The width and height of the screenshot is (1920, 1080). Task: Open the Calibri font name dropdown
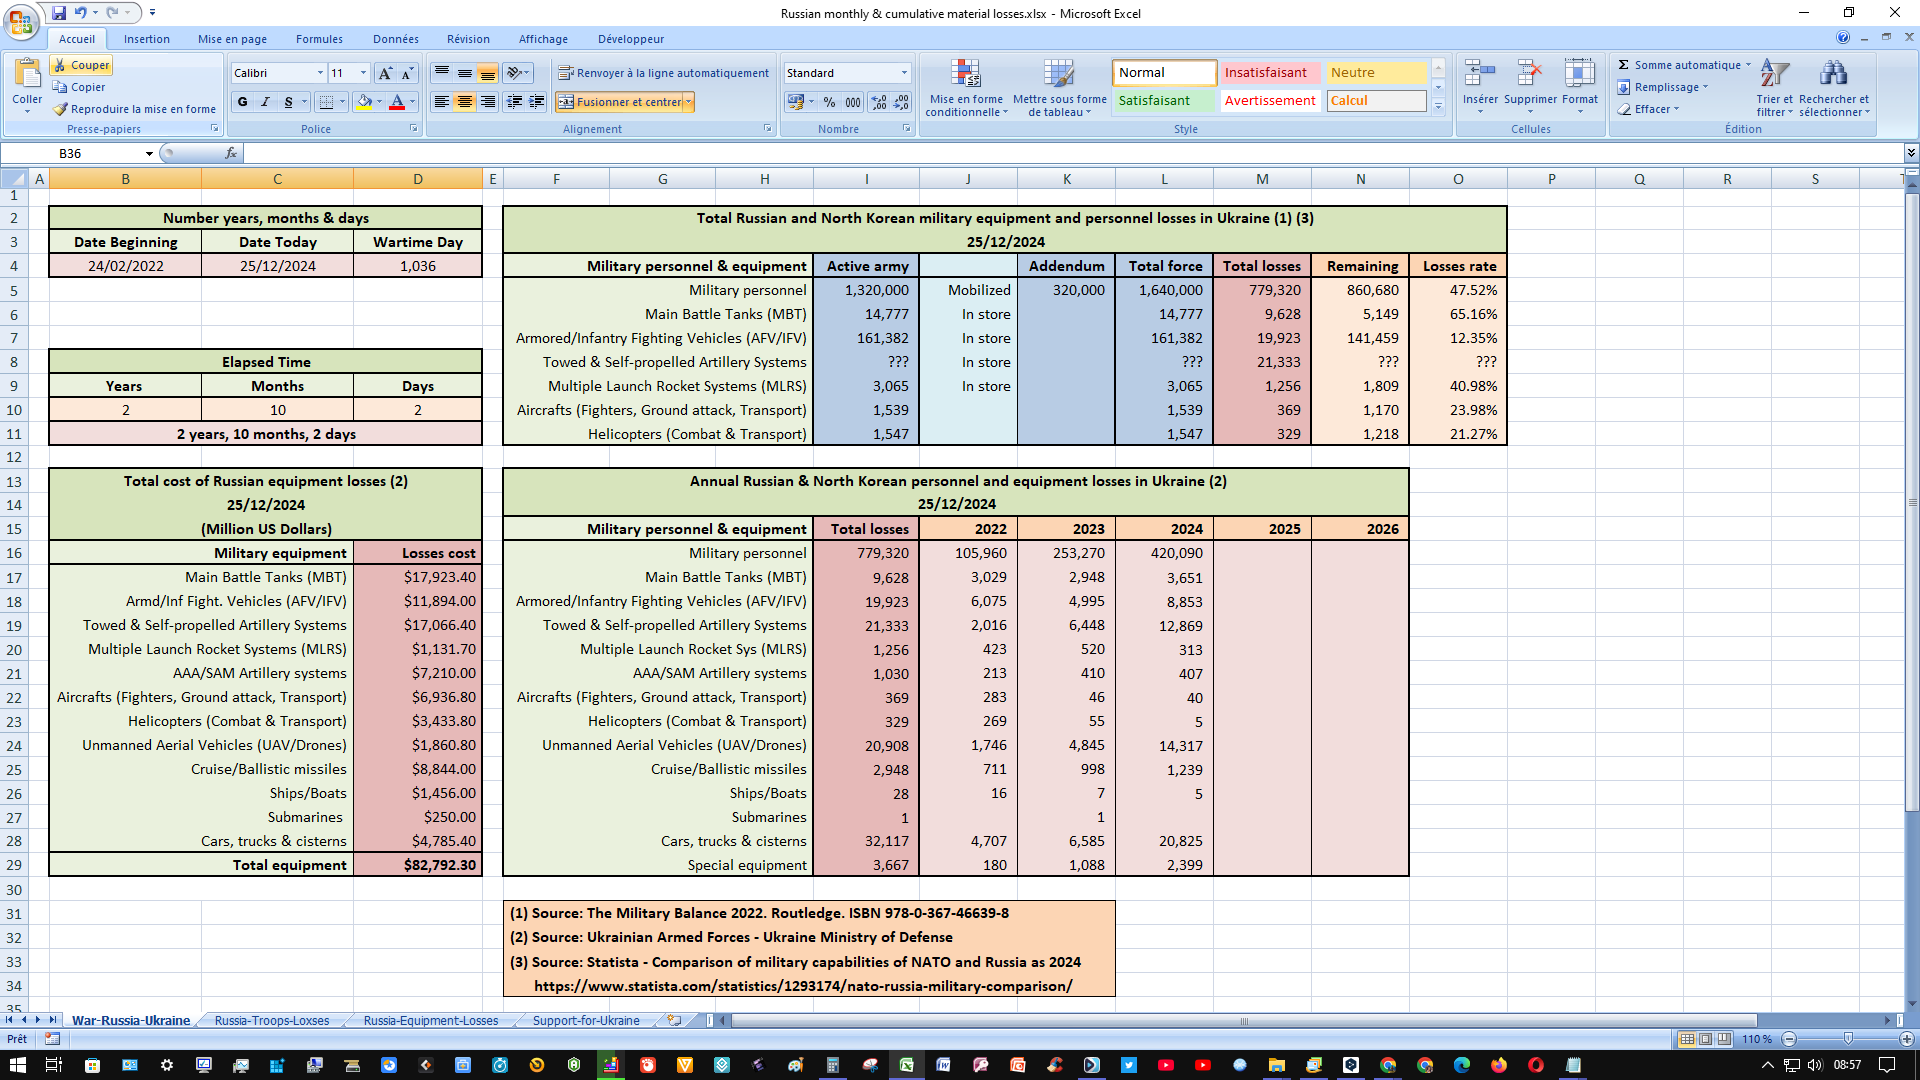coord(320,73)
